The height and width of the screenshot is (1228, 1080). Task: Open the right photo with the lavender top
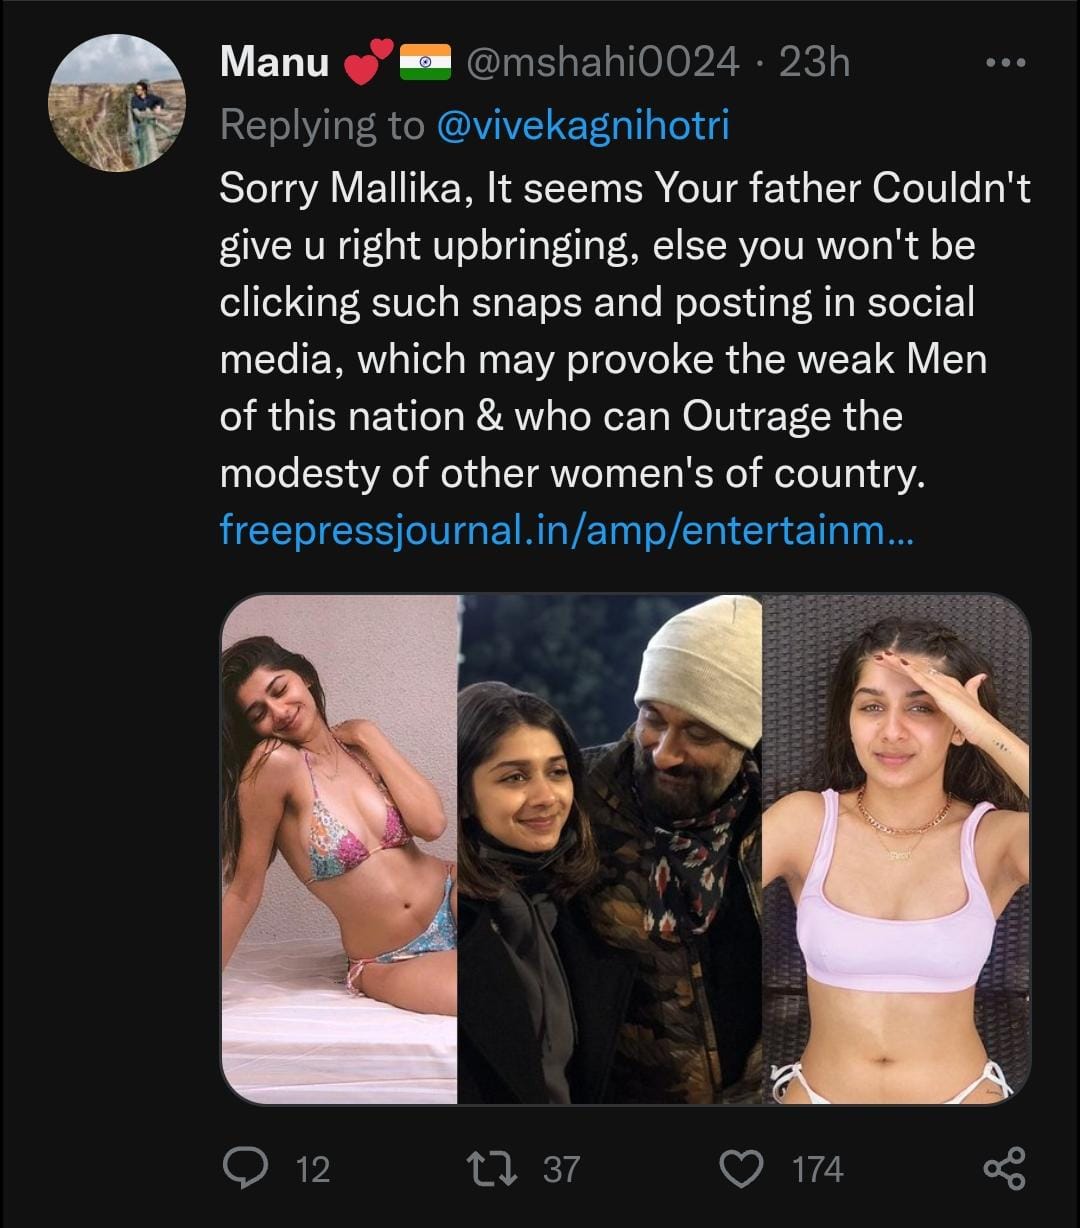point(896,849)
